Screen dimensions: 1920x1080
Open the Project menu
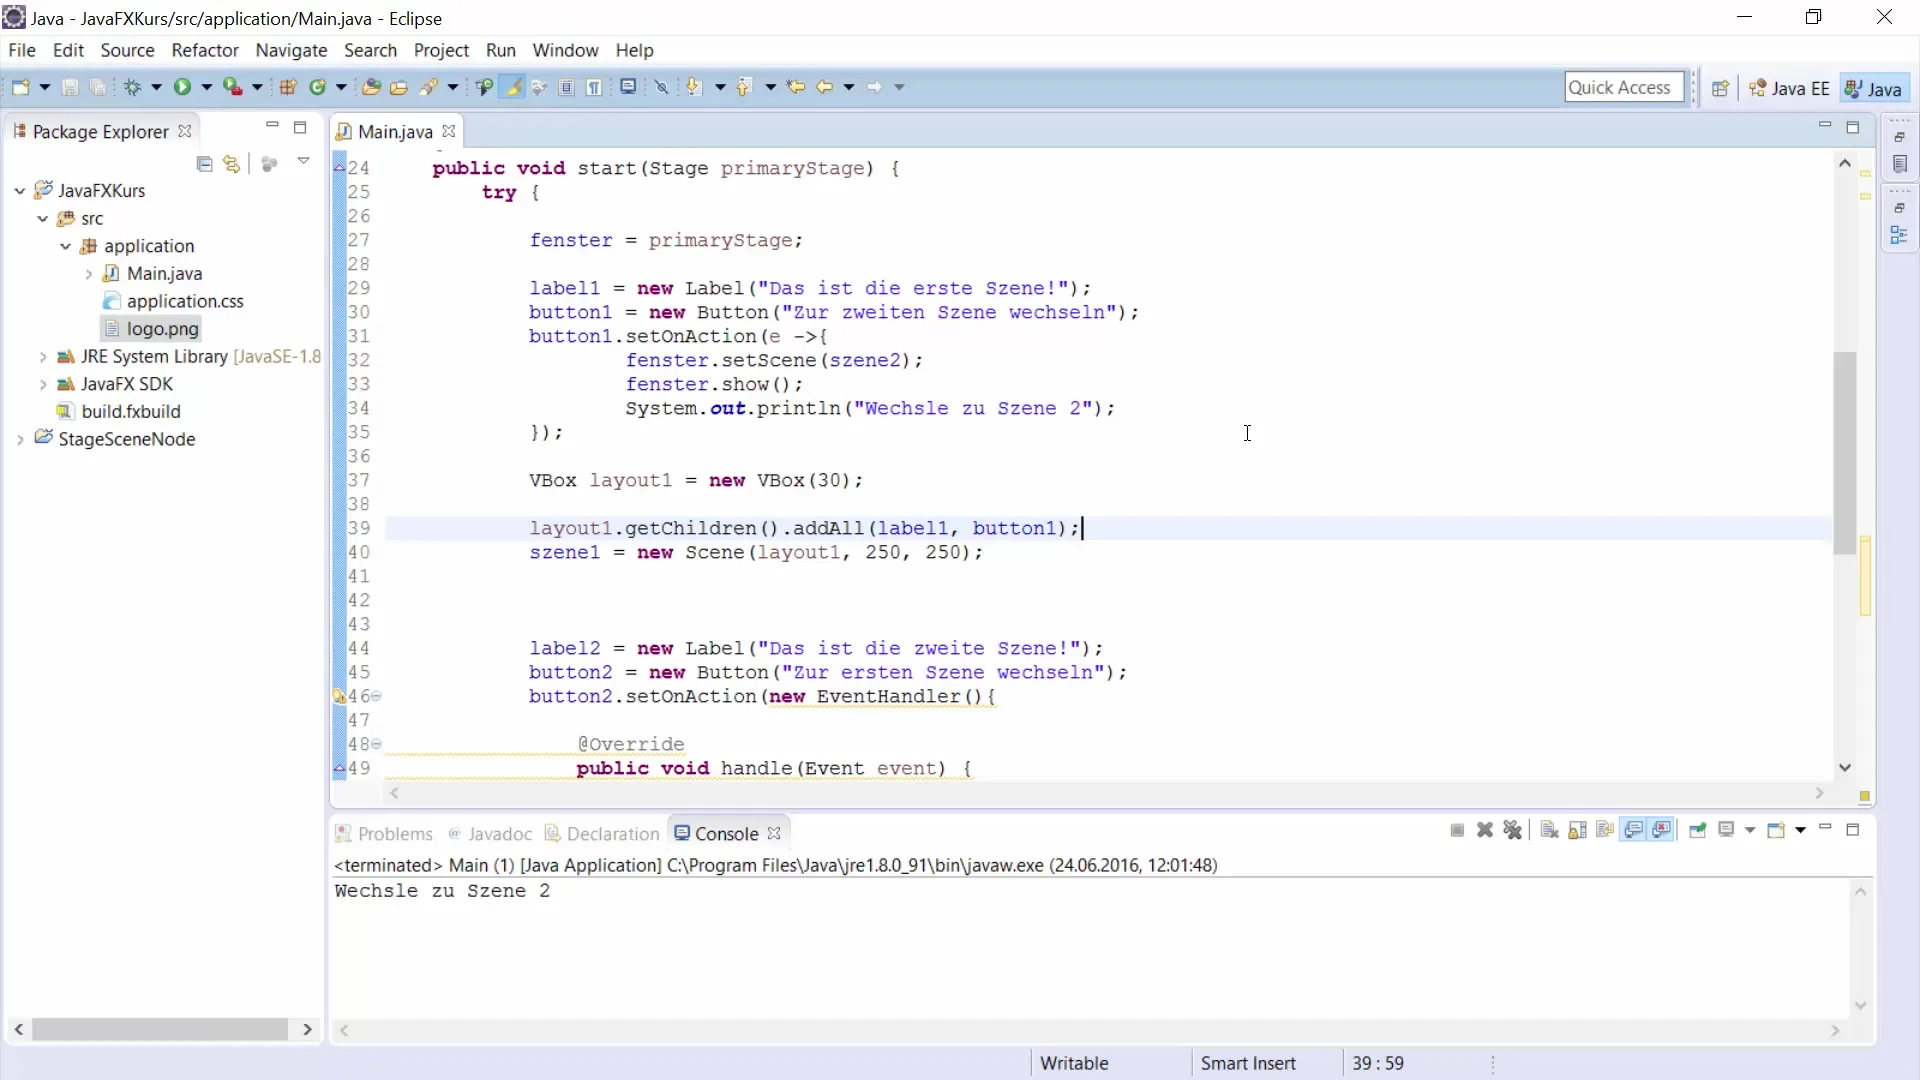(x=441, y=50)
